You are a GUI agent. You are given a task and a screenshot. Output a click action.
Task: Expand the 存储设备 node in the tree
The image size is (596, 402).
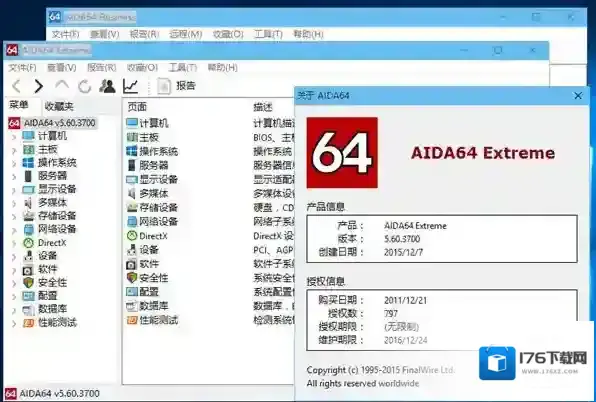click(14, 217)
